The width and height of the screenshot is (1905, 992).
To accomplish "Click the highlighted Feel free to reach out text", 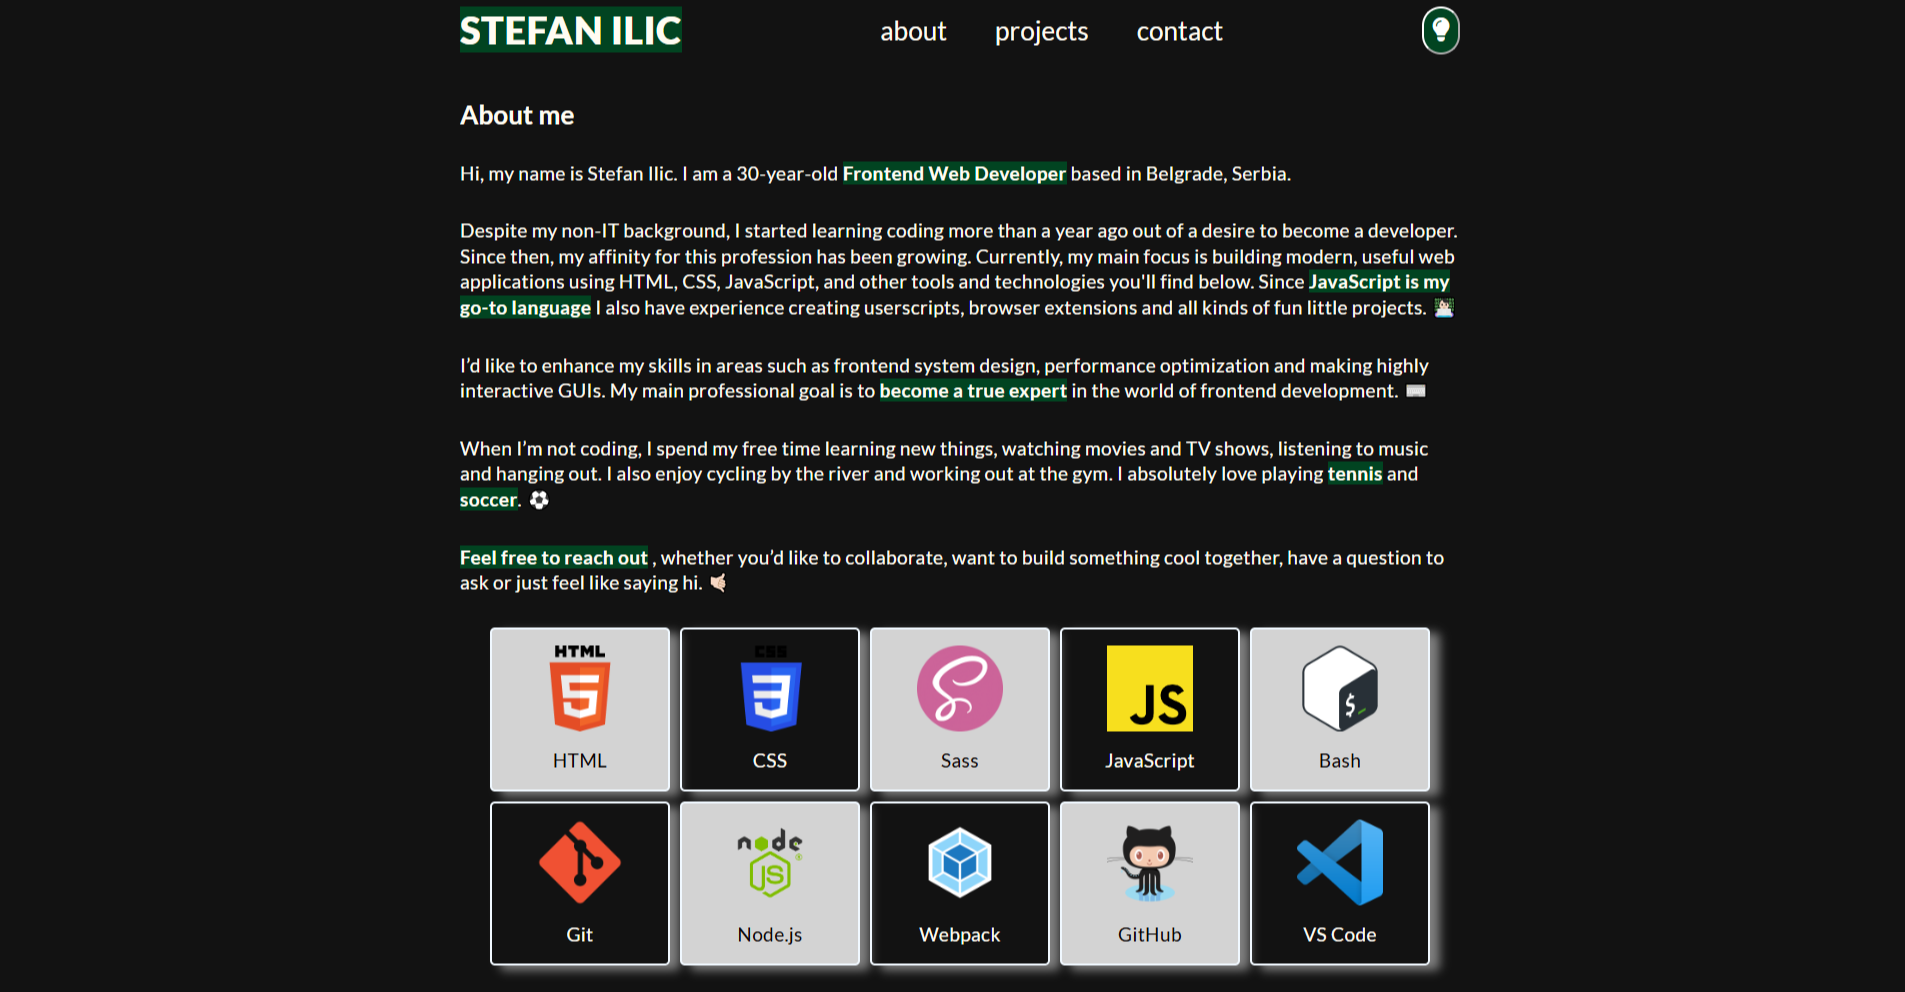I will pos(553,557).
